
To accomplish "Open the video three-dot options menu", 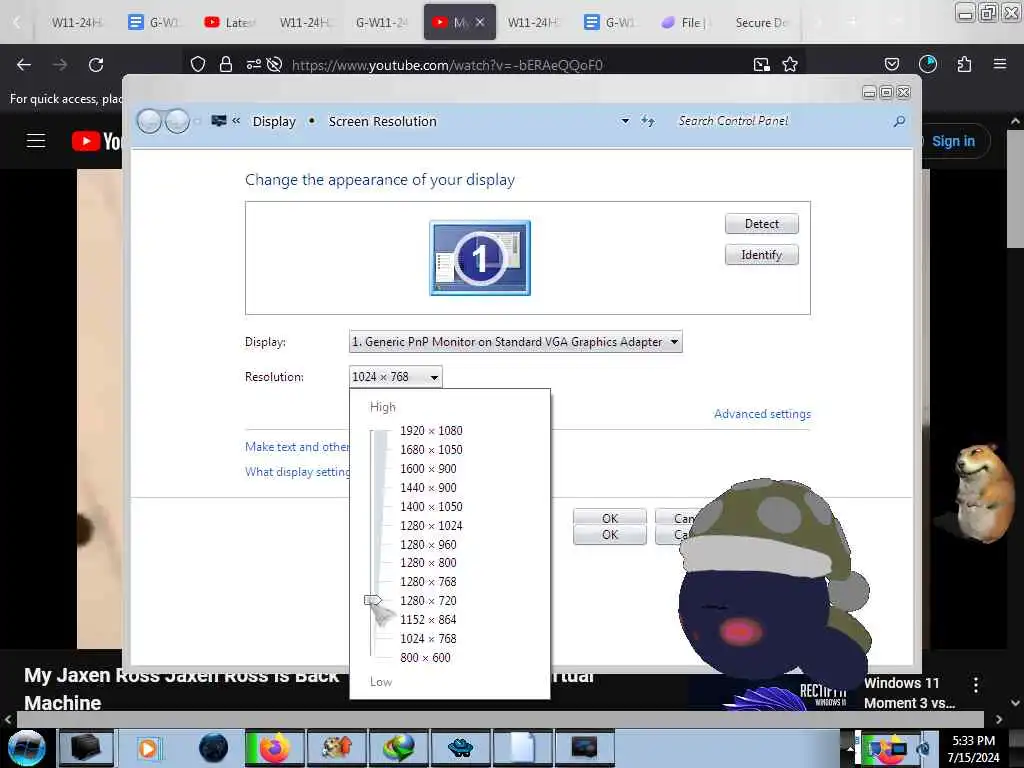I will (x=976, y=685).
